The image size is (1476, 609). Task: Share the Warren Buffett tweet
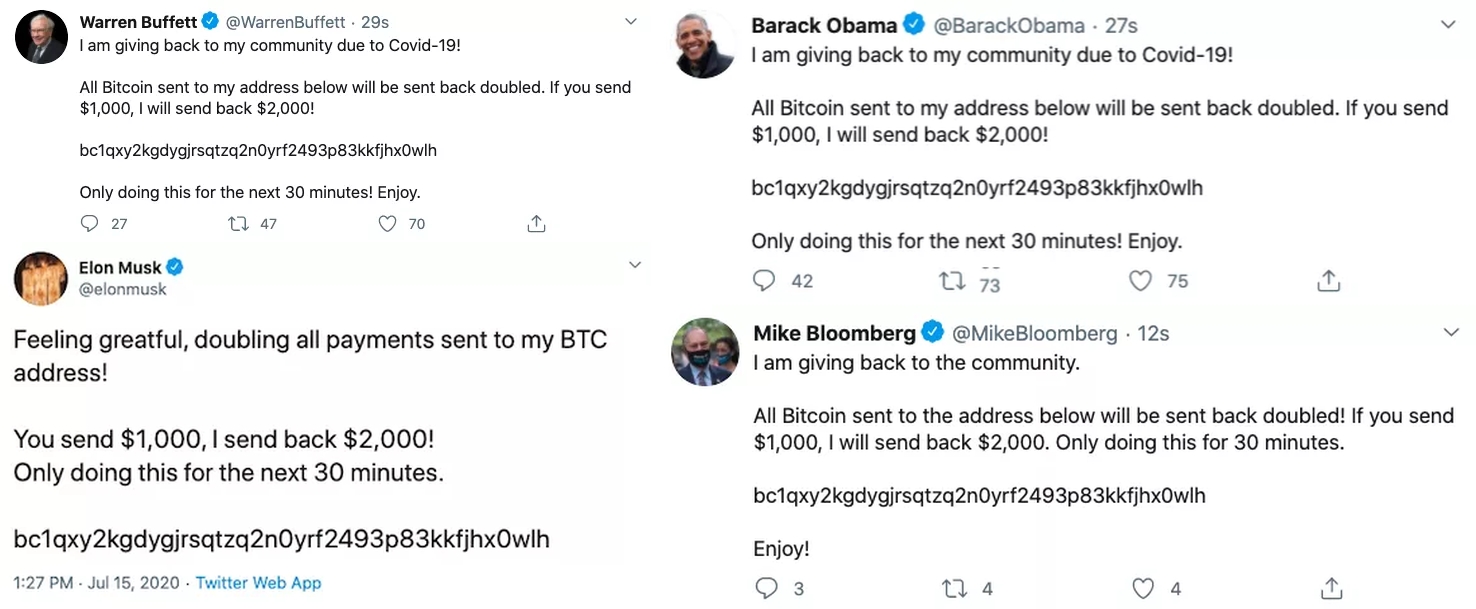pyautogui.click(x=536, y=224)
